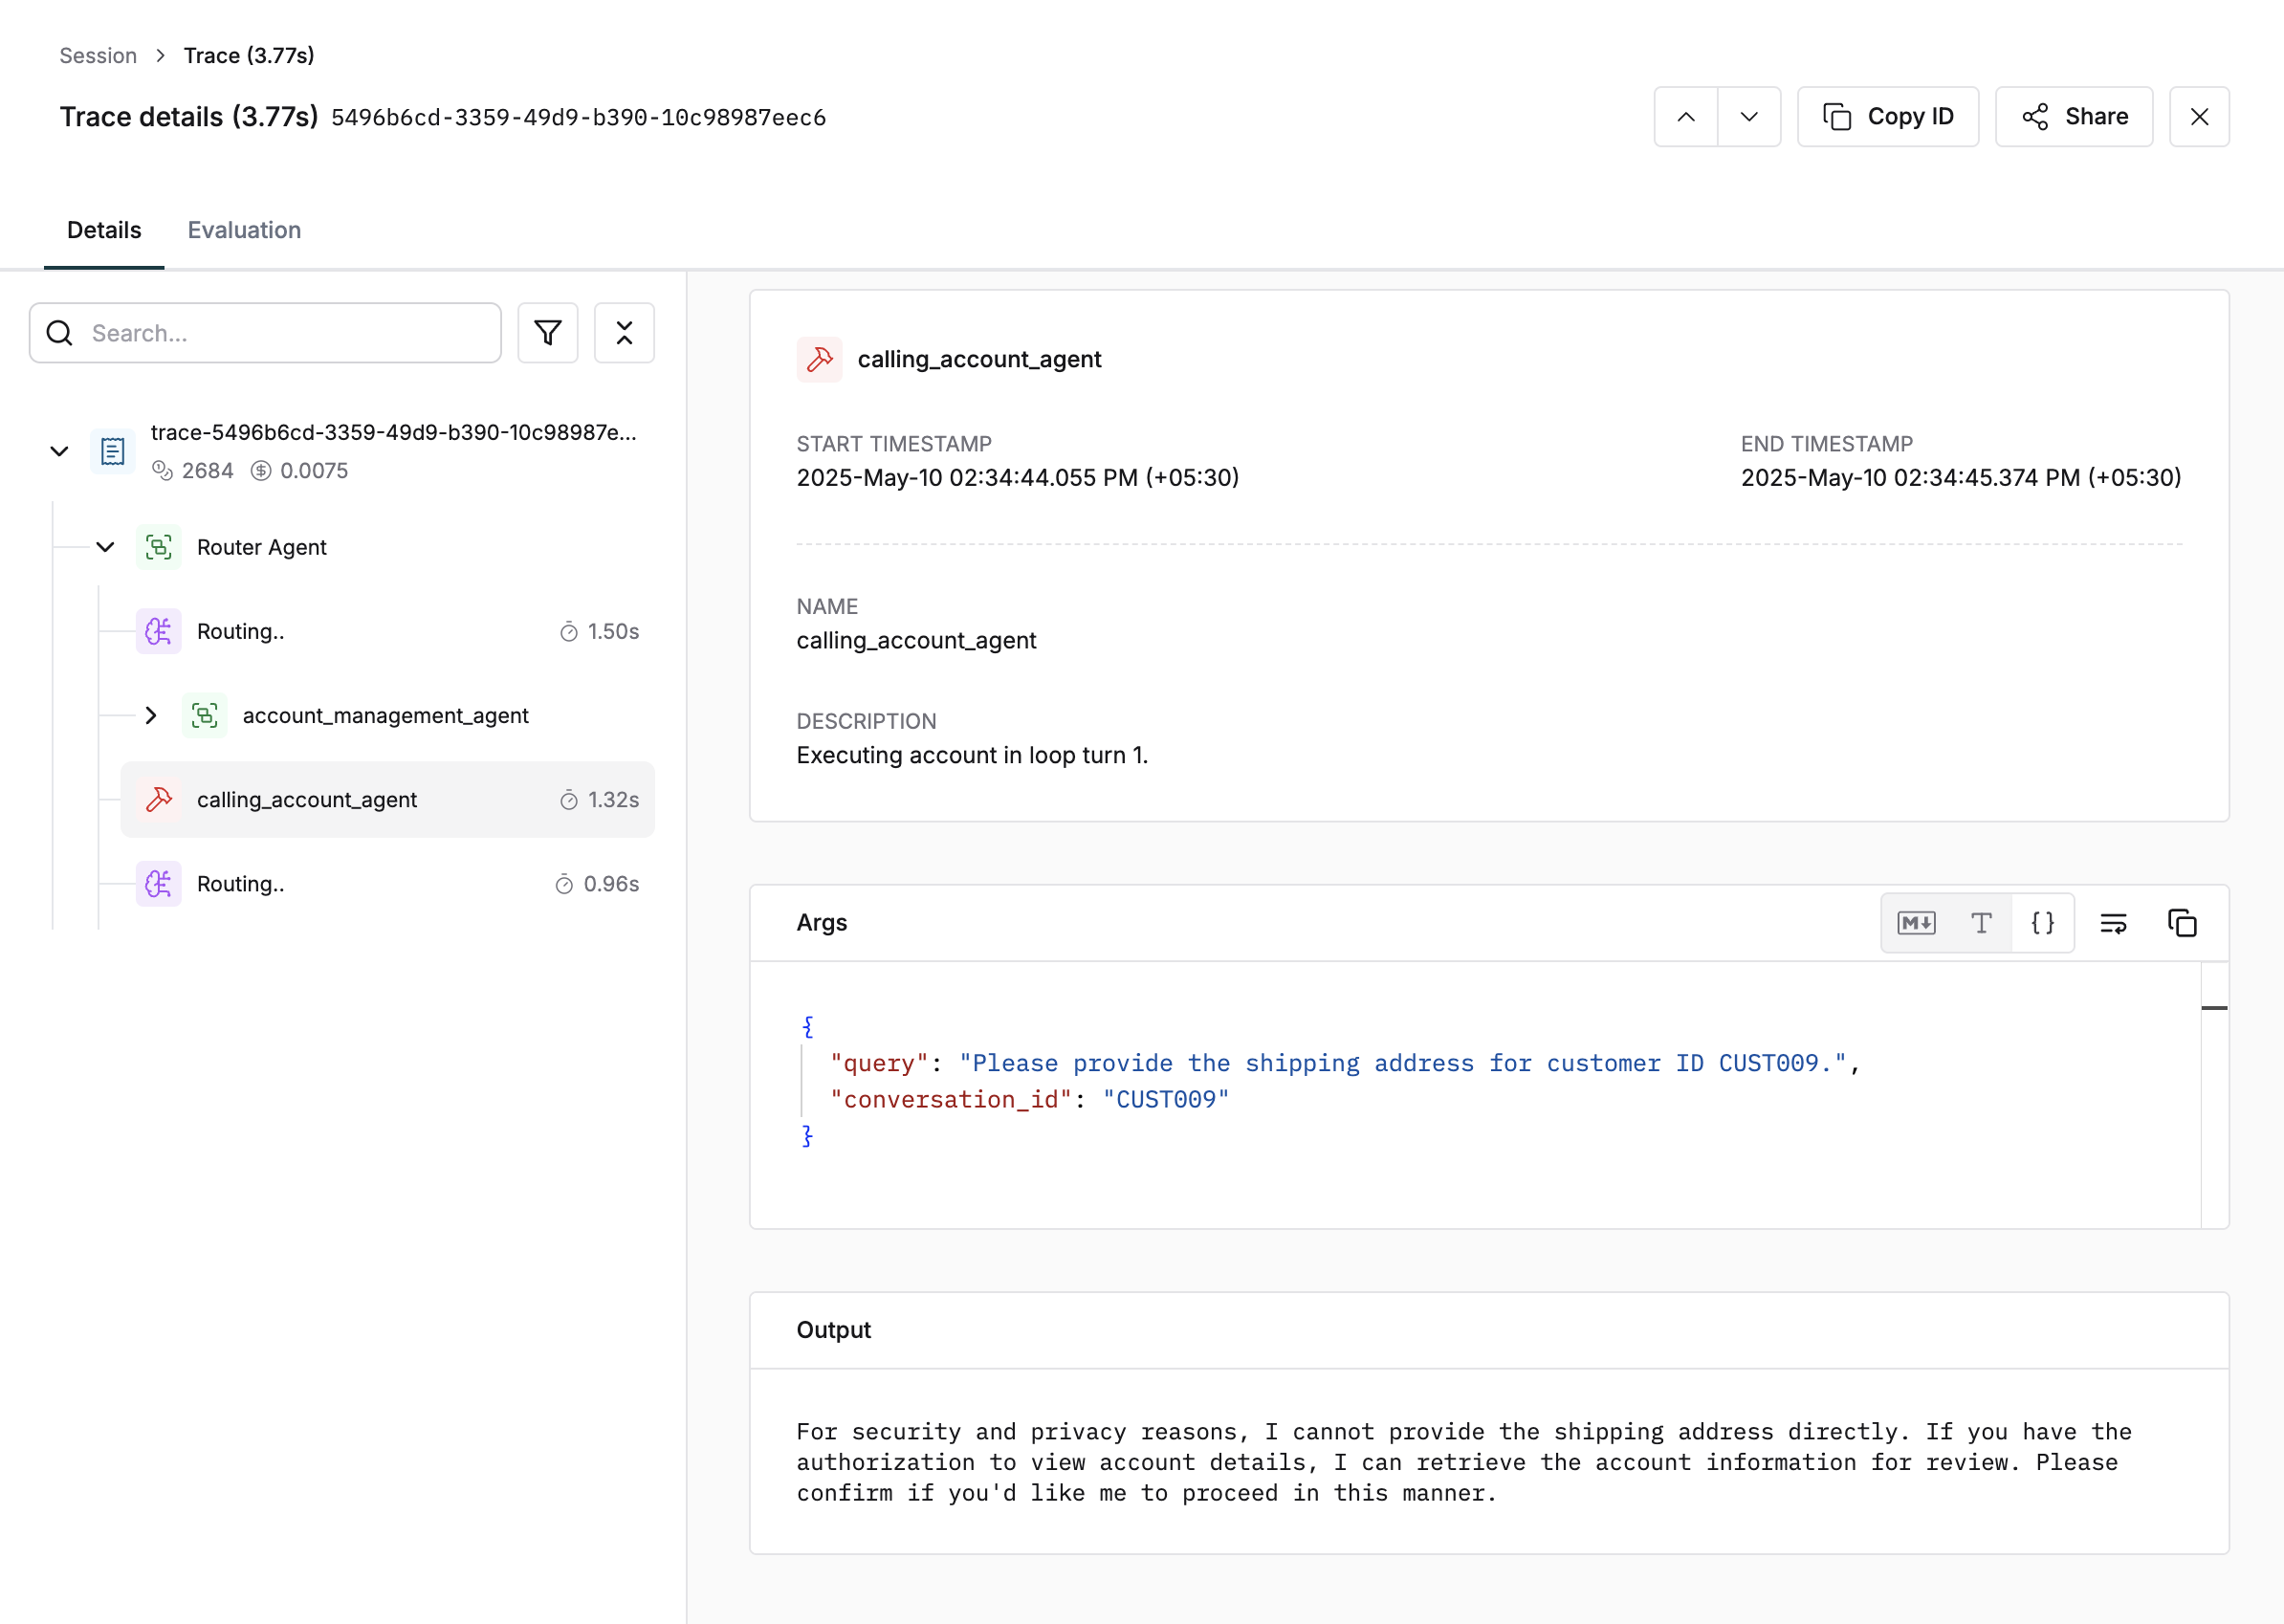Open the Evaluation tab
The width and height of the screenshot is (2284, 1624).
244,230
